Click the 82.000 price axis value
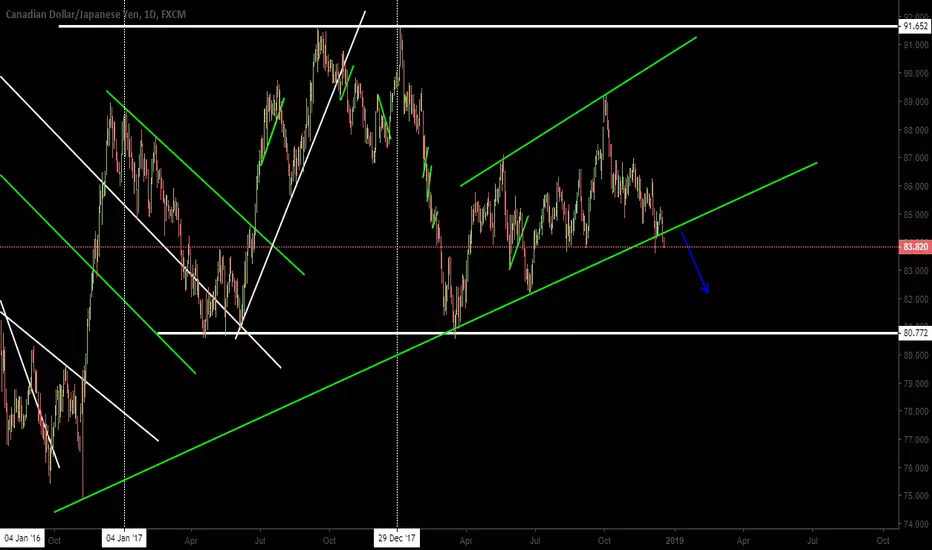The image size is (932, 550). [916, 299]
